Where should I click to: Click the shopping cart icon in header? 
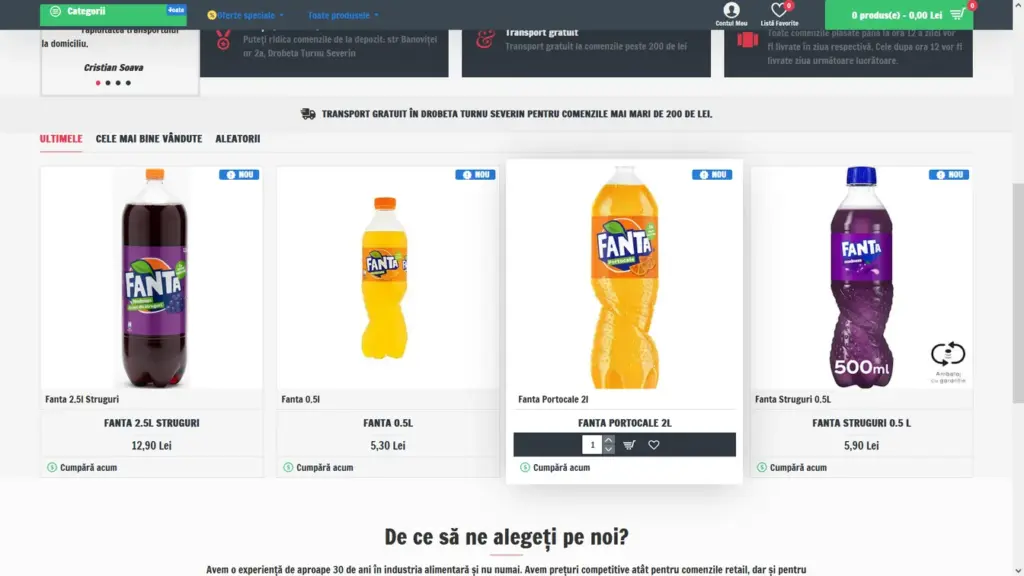[957, 14]
